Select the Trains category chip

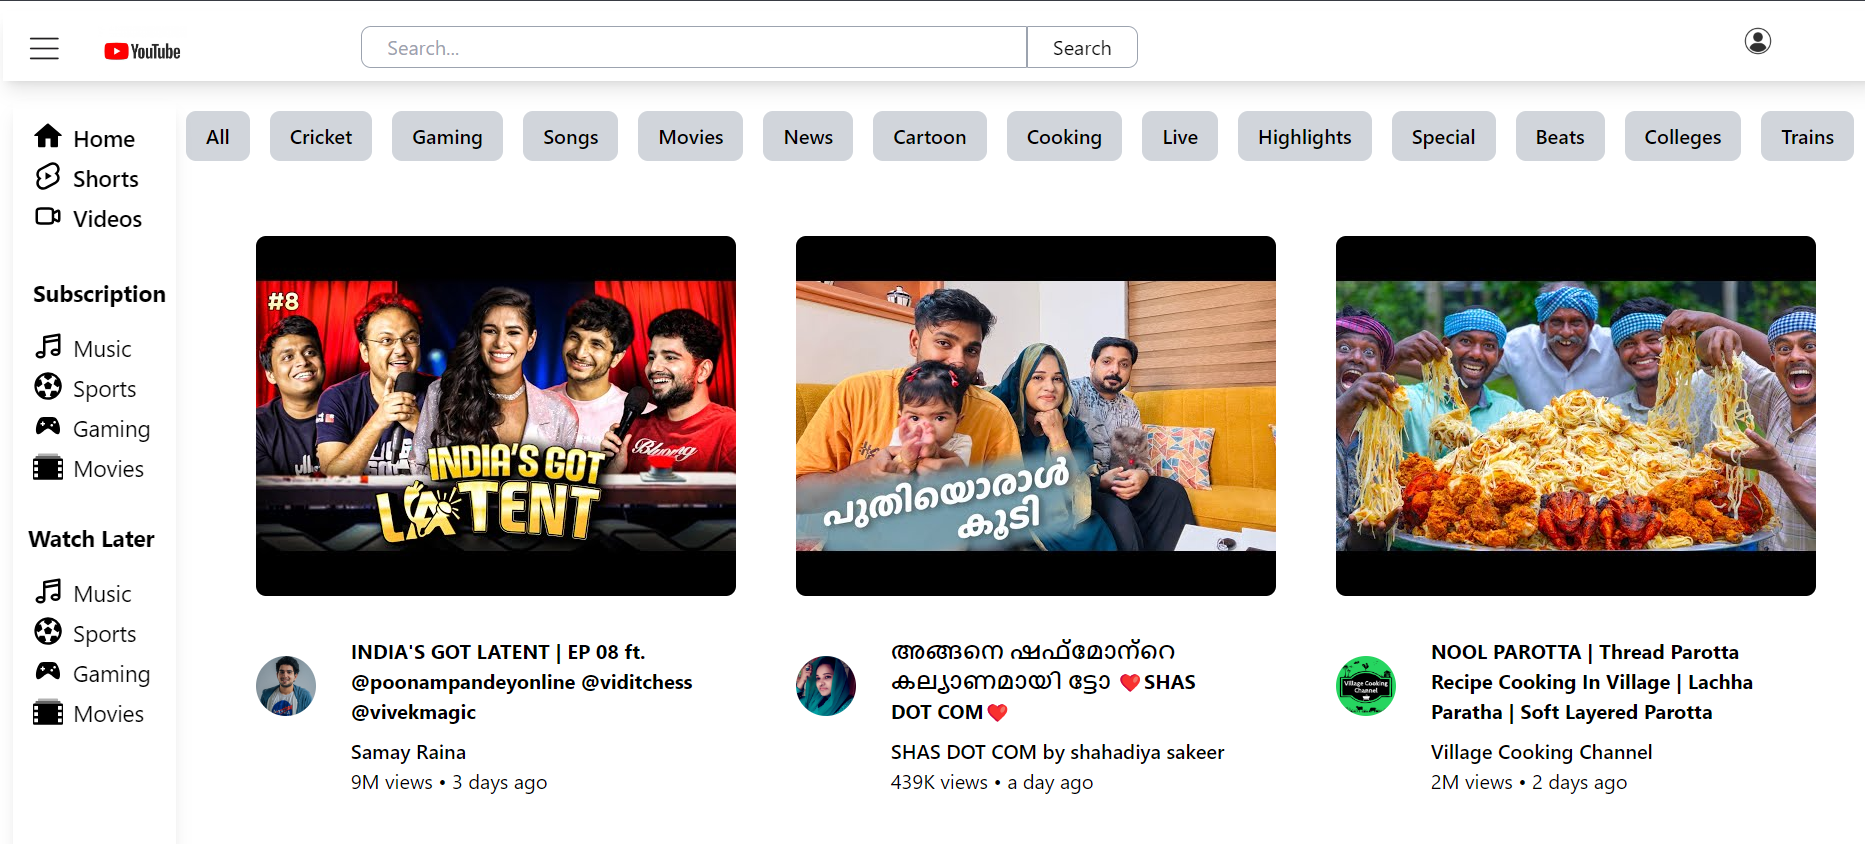point(1807,136)
